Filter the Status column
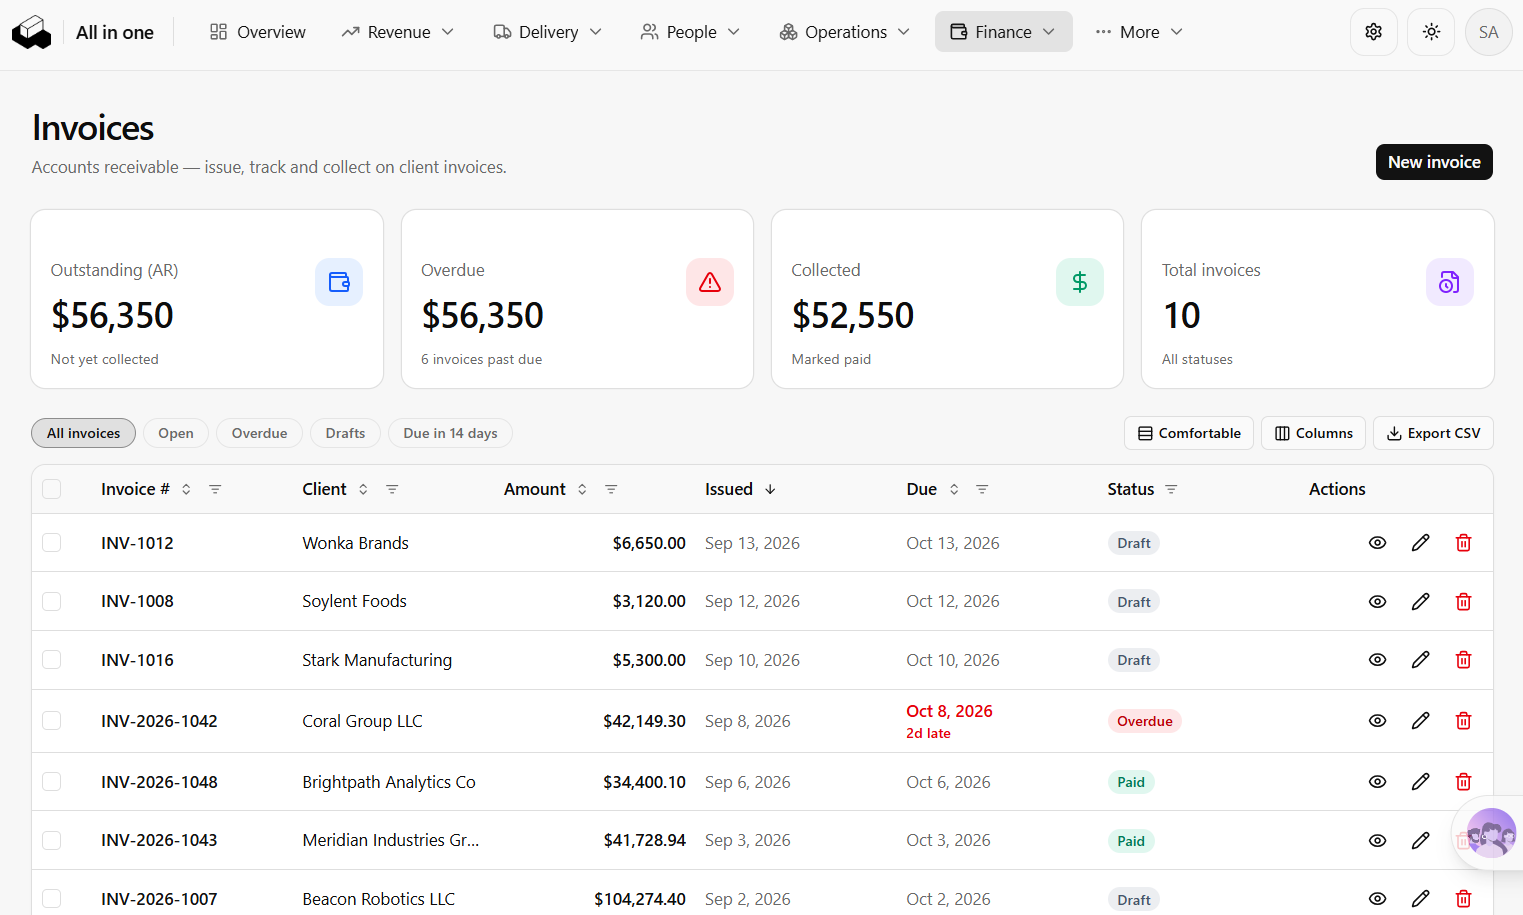This screenshot has width=1523, height=915. click(x=1171, y=489)
